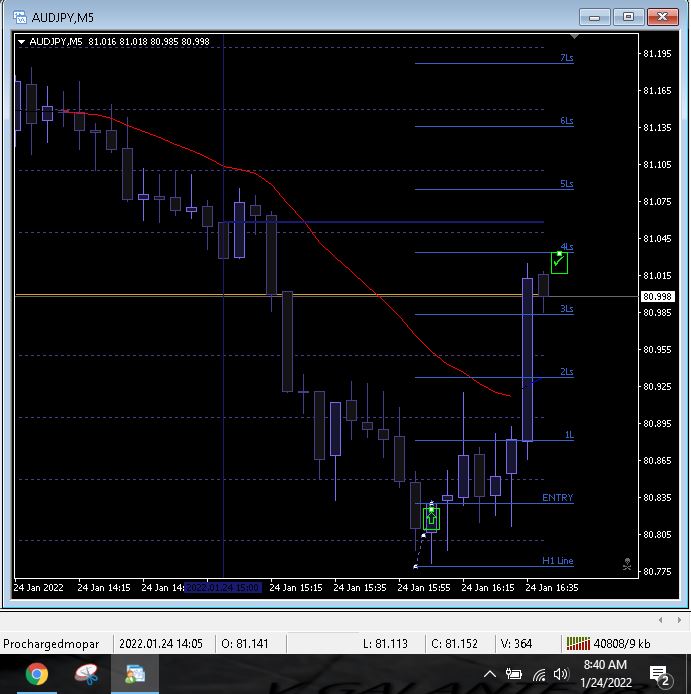Click the MetaTrader taskbar icon
This screenshot has height=694, width=691.
[x=135, y=674]
